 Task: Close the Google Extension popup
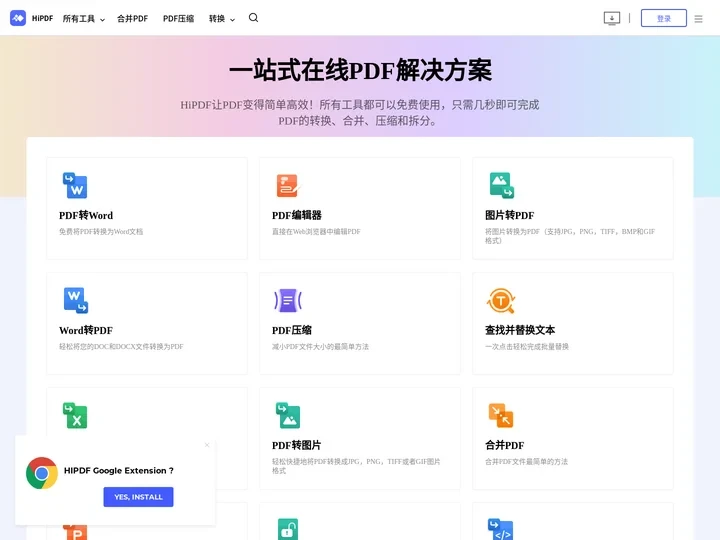click(207, 444)
